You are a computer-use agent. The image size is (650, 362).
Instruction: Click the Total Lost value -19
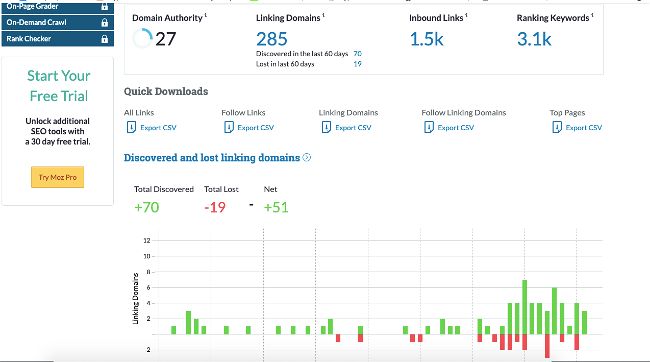[215, 207]
